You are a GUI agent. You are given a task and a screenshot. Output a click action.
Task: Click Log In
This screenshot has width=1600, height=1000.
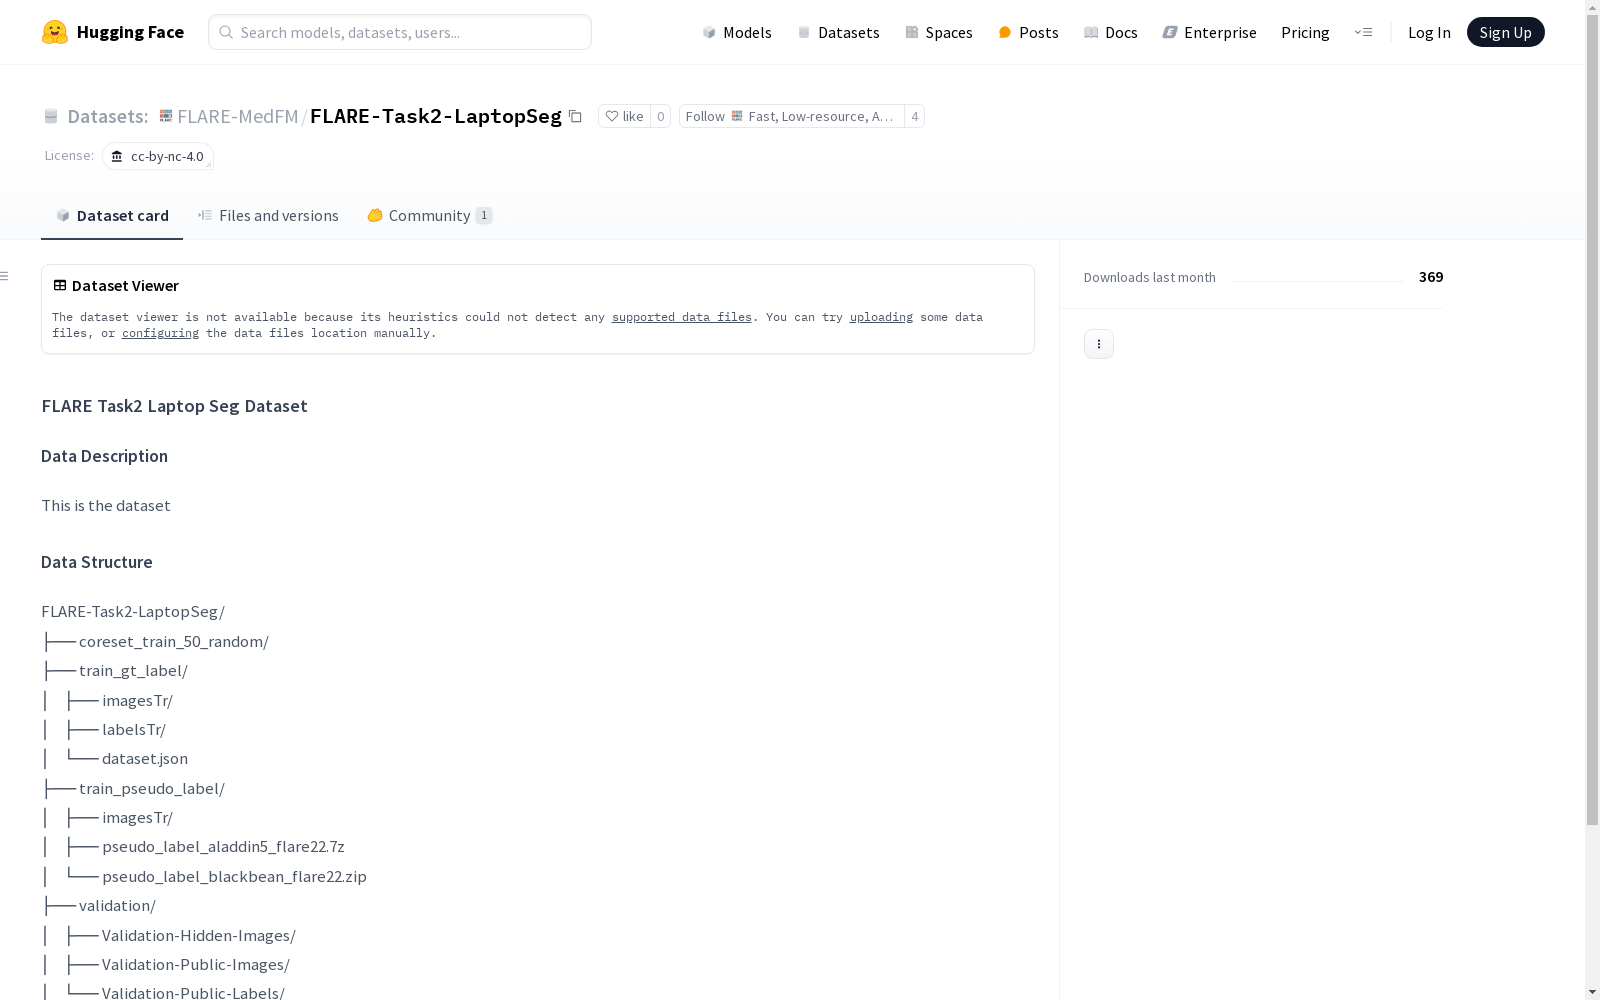click(x=1429, y=32)
